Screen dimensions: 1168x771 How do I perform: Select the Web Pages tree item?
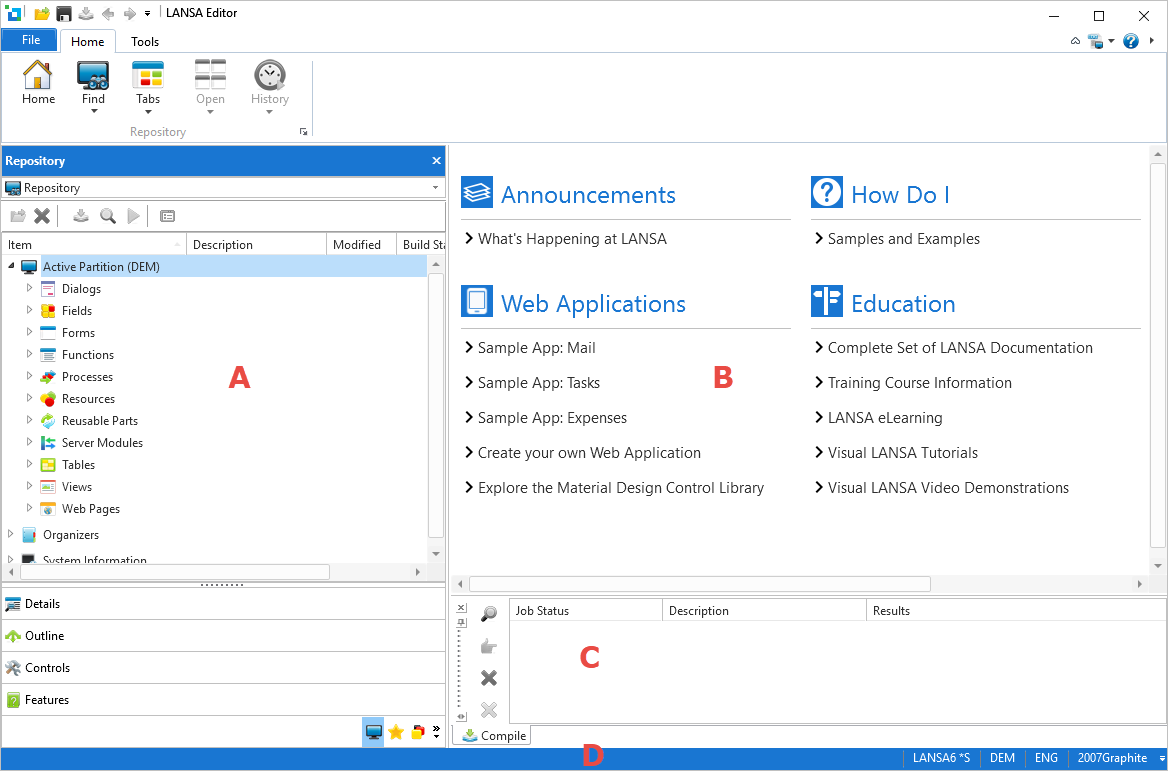coord(90,509)
